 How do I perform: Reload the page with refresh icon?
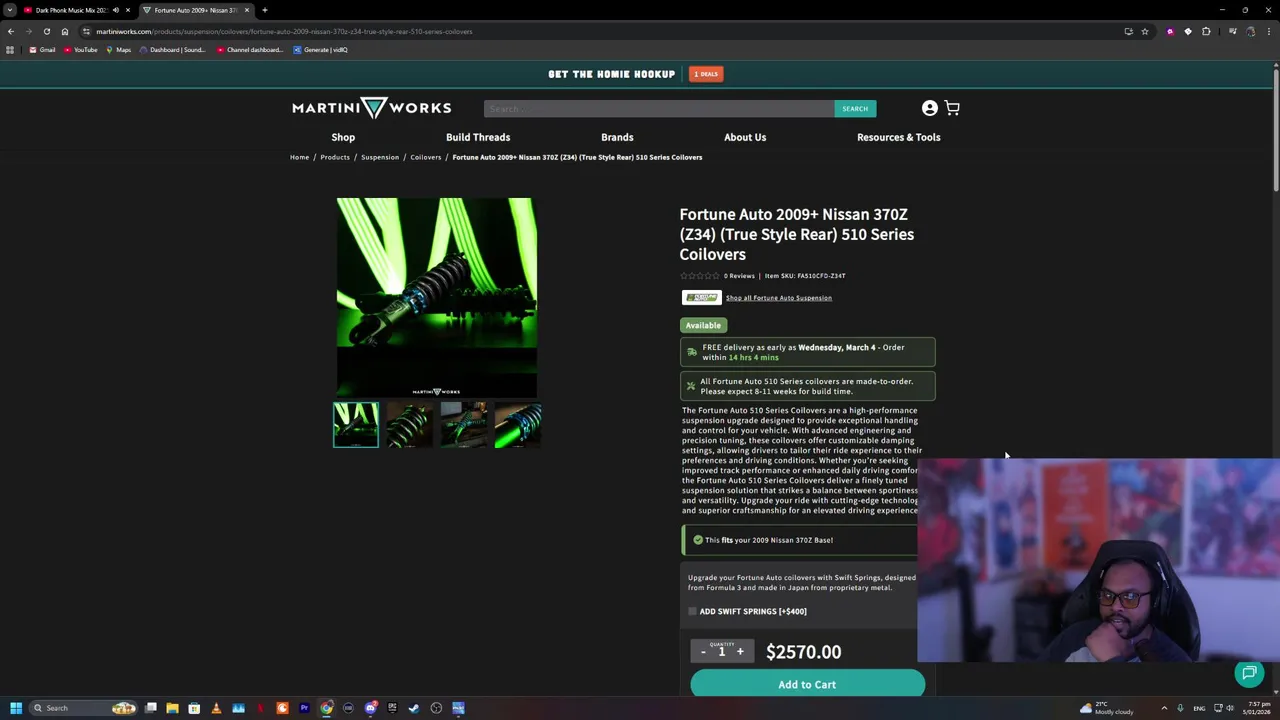(x=46, y=31)
